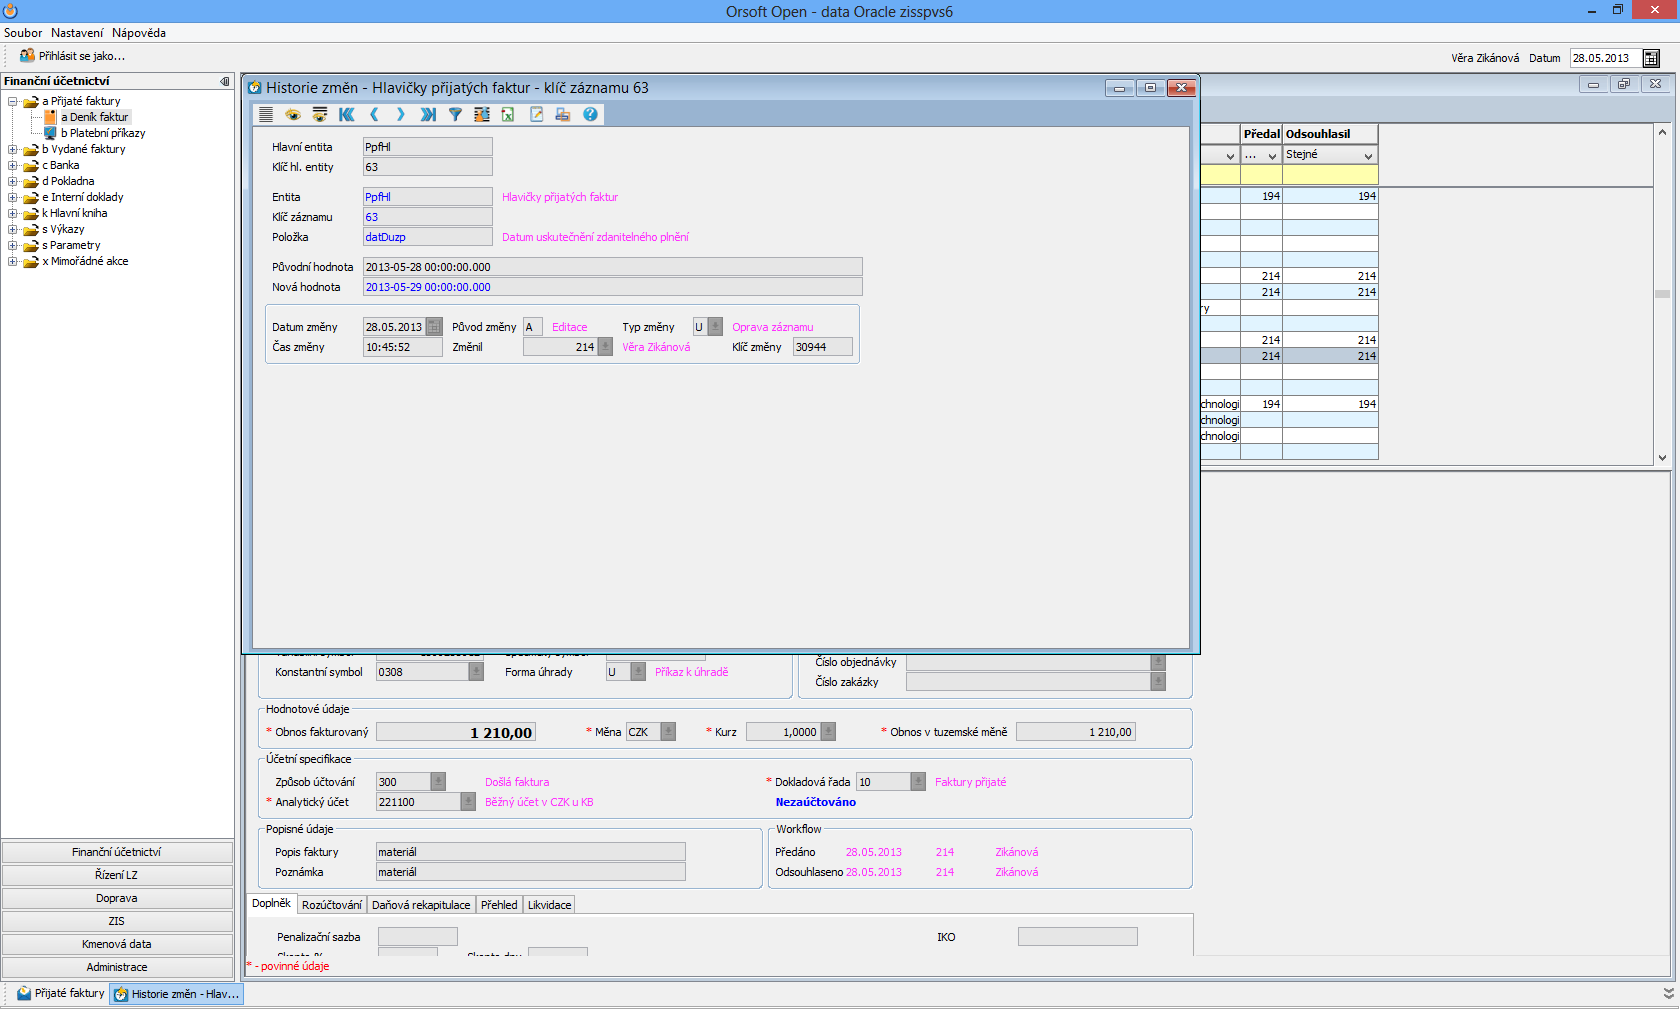Switch to Rozúčtování tab
The width and height of the screenshot is (1680, 1010).
332,905
